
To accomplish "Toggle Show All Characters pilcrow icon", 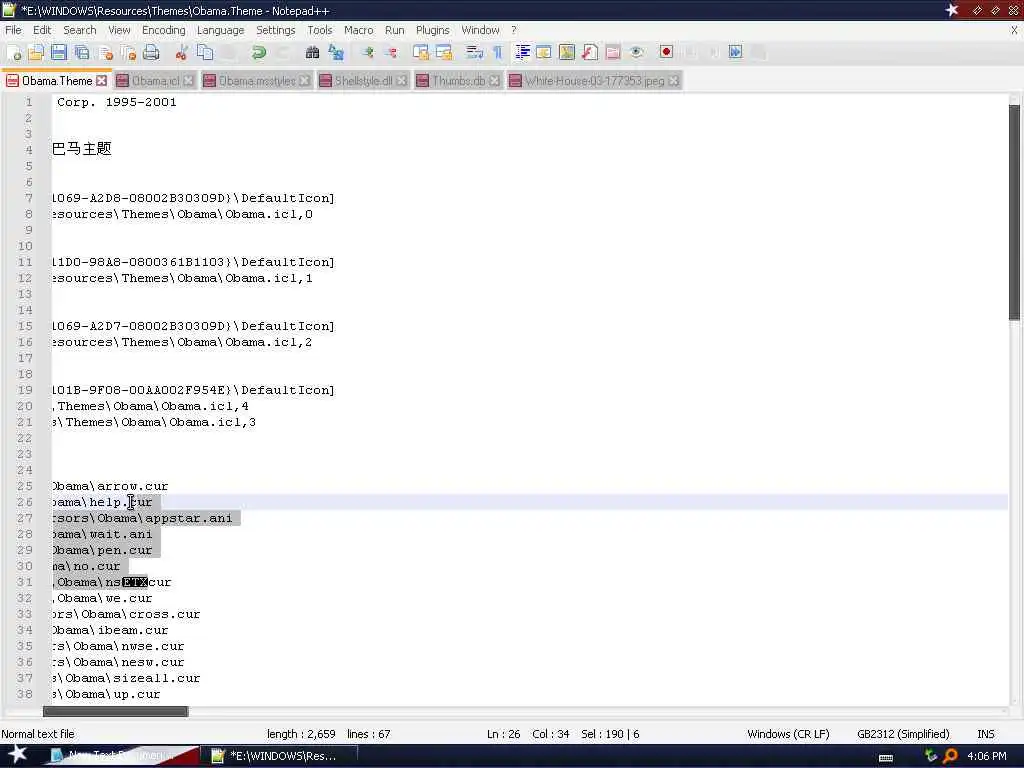I will 498,53.
